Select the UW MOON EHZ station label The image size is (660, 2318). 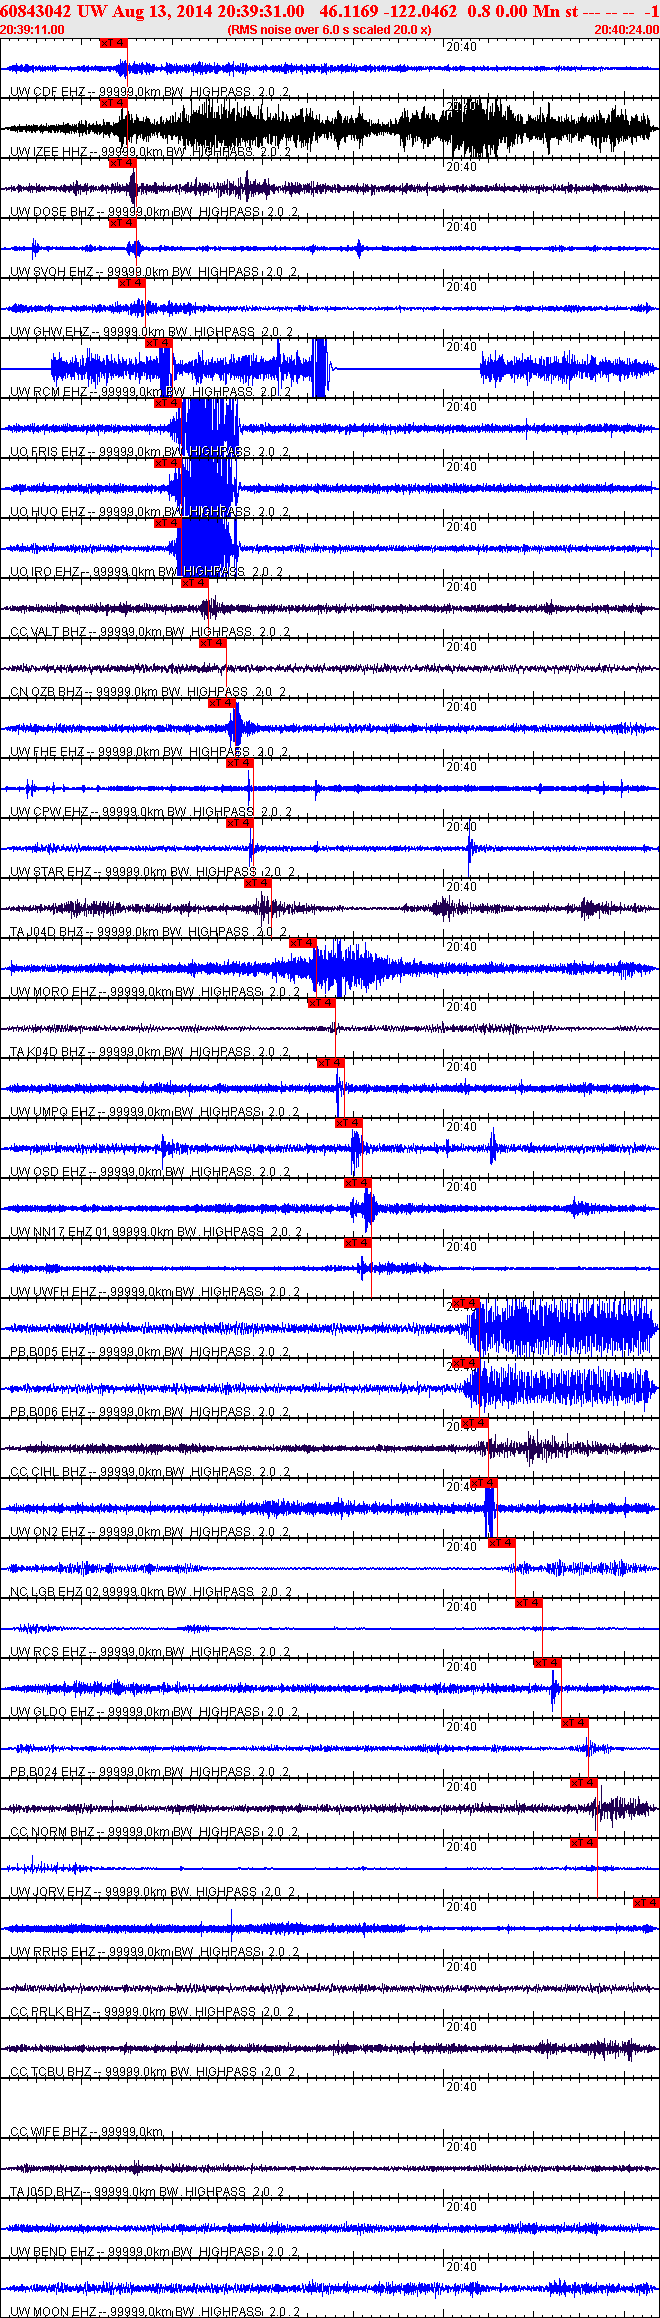pos(53,2312)
